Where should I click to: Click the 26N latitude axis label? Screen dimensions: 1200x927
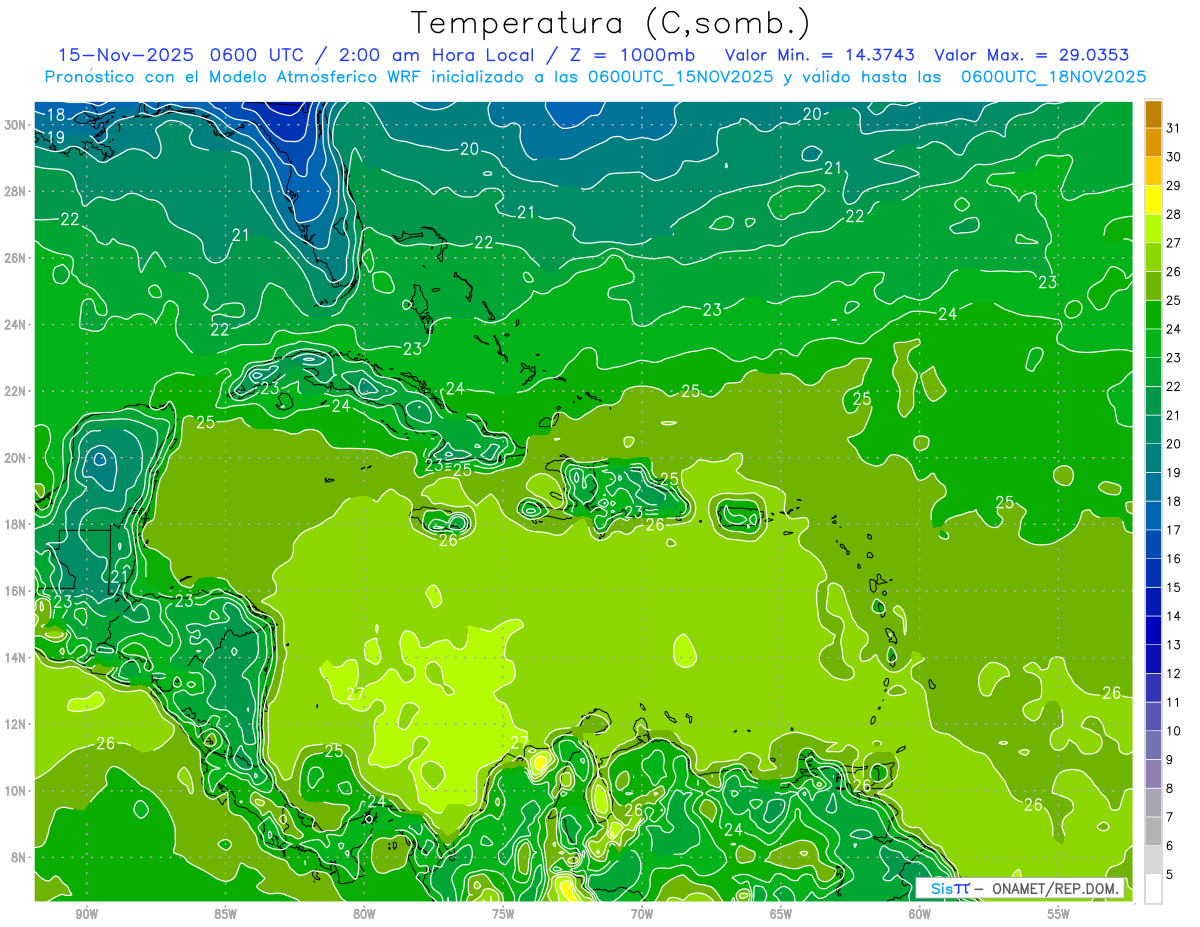click(x=14, y=258)
